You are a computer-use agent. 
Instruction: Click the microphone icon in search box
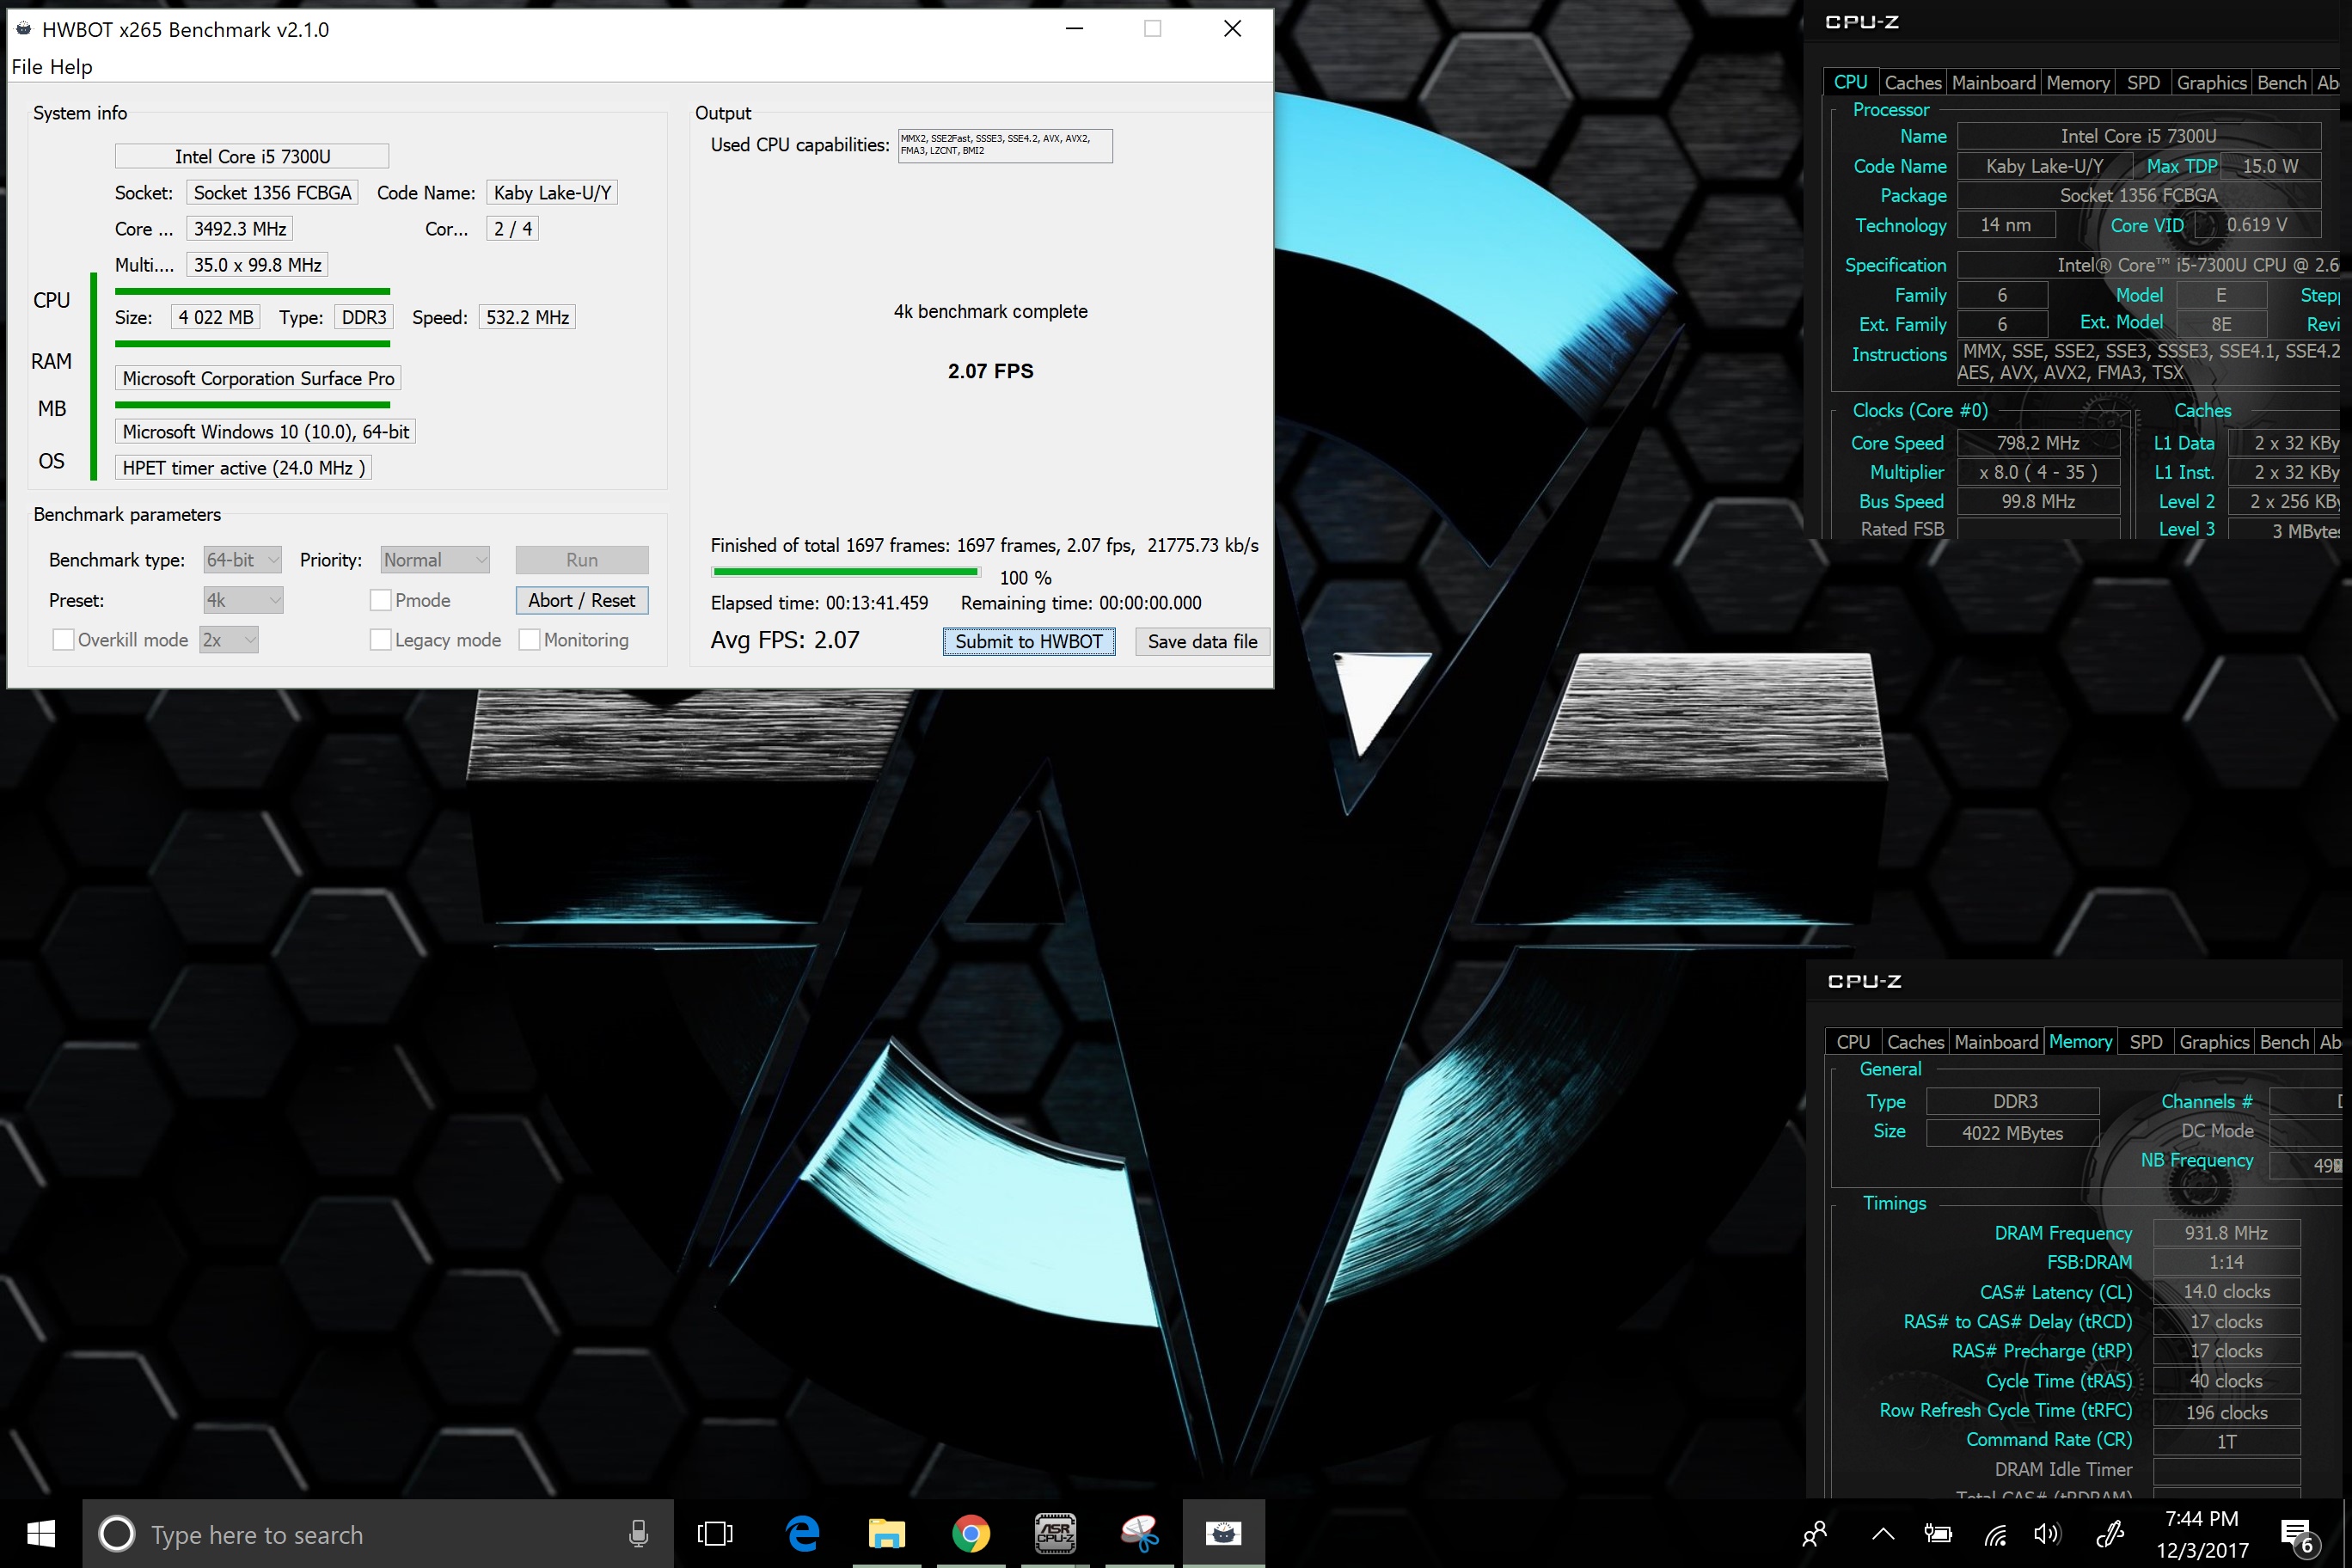click(638, 1534)
